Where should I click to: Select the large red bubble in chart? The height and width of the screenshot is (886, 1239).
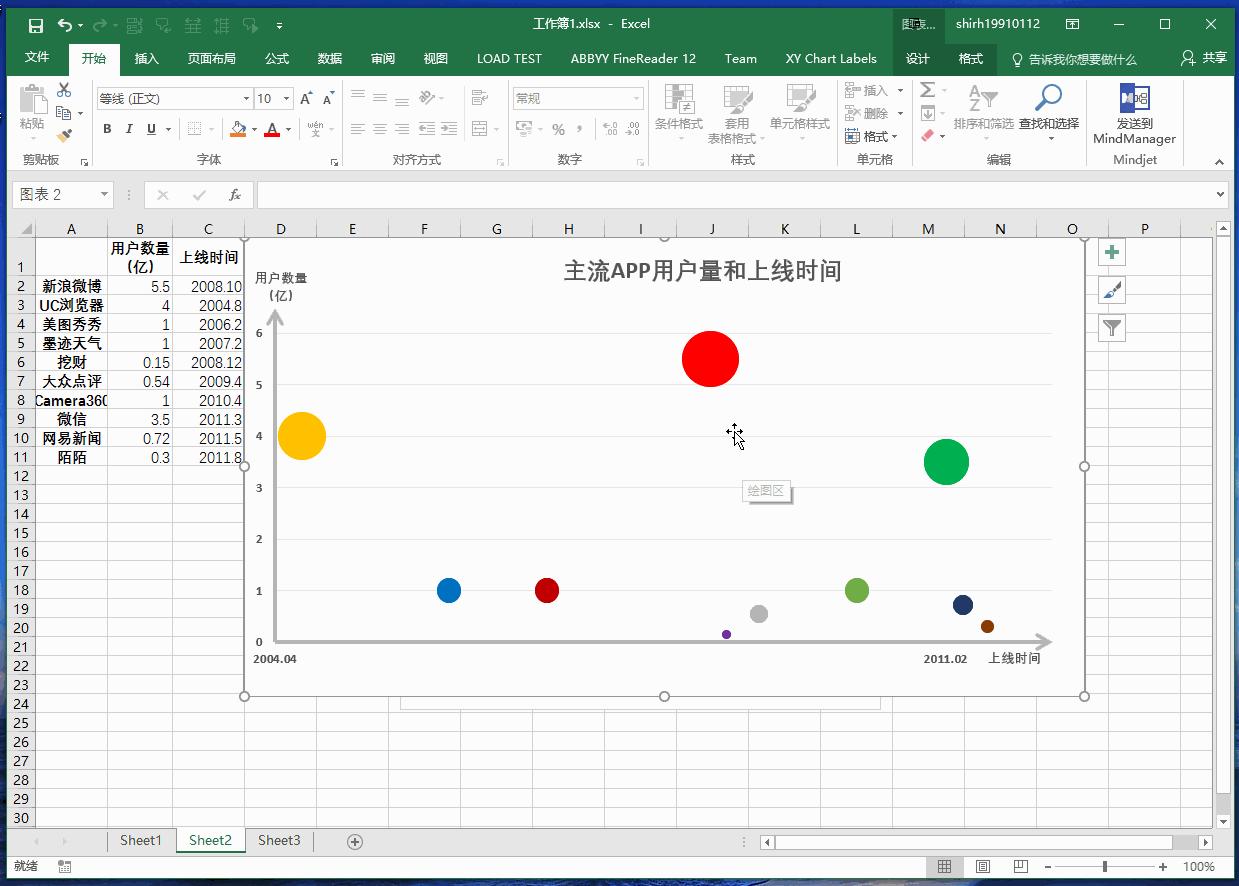[710, 359]
